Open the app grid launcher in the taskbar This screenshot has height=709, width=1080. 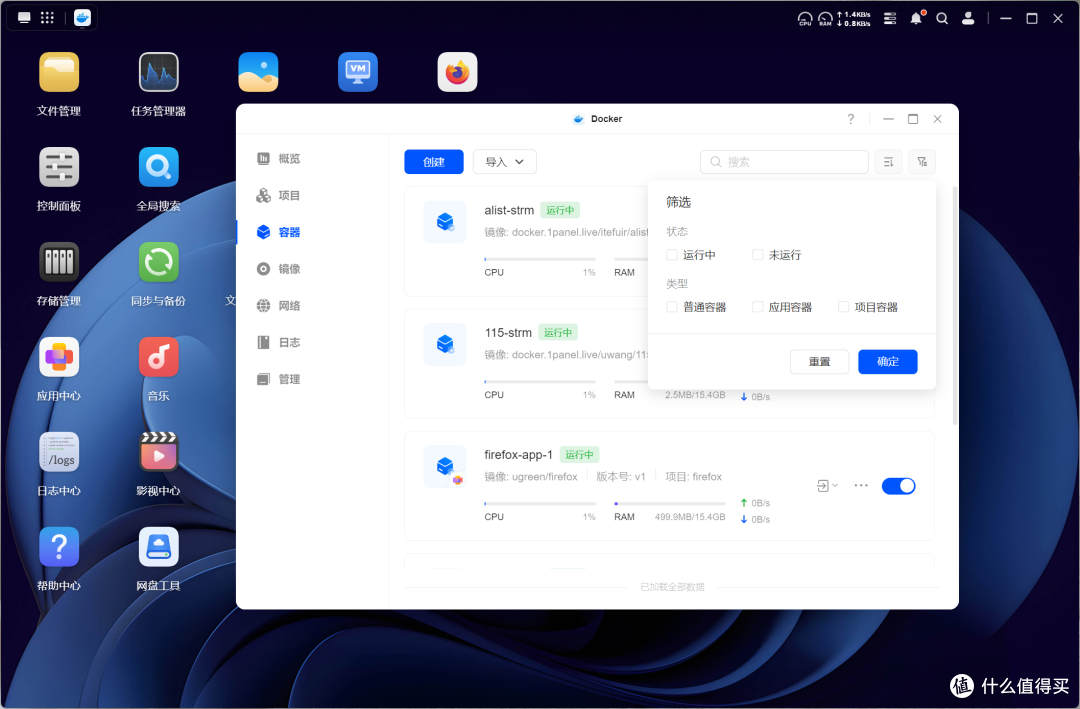point(47,18)
